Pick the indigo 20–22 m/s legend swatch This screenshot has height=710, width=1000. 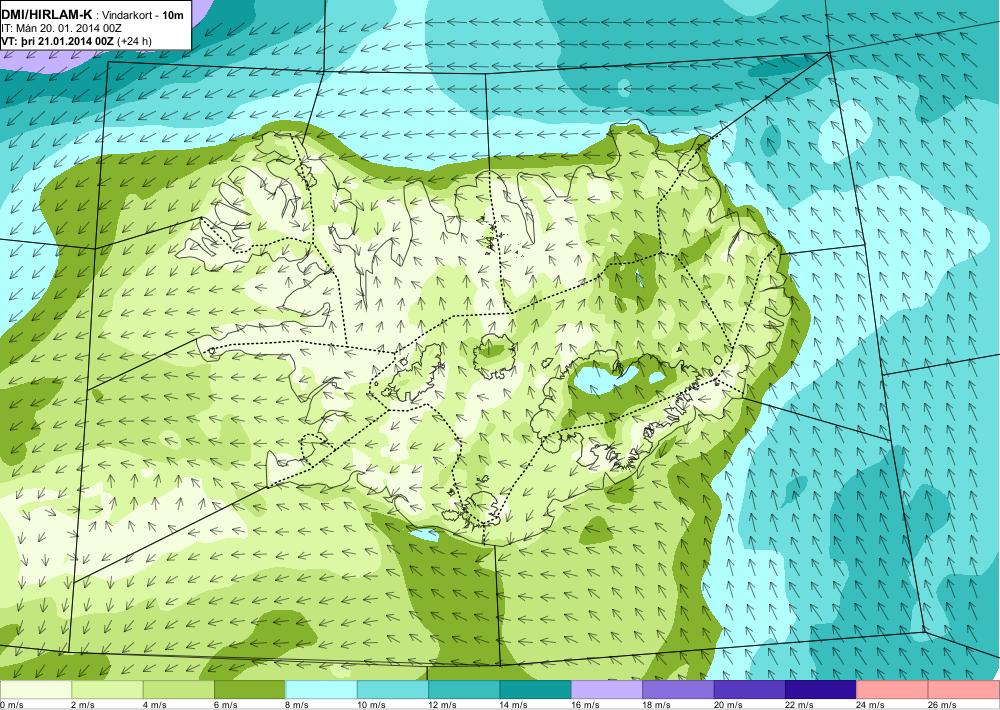click(x=750, y=690)
